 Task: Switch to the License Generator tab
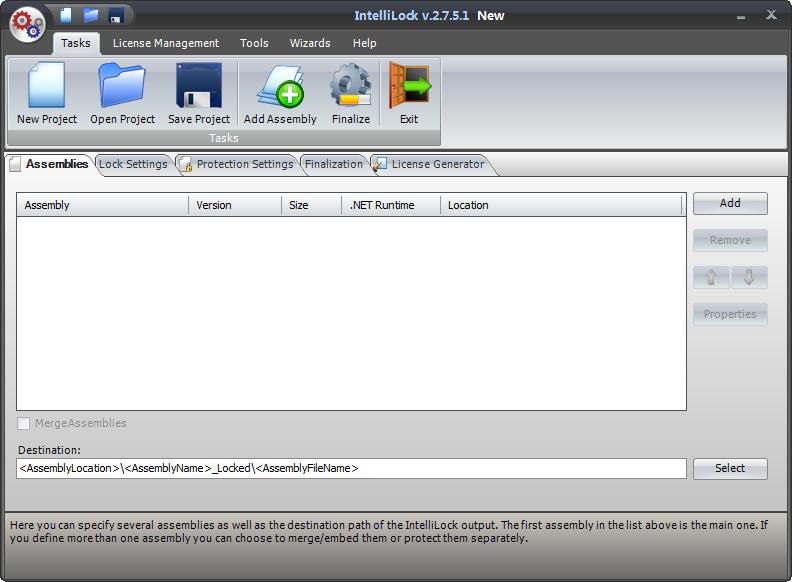pyautogui.click(x=430, y=164)
